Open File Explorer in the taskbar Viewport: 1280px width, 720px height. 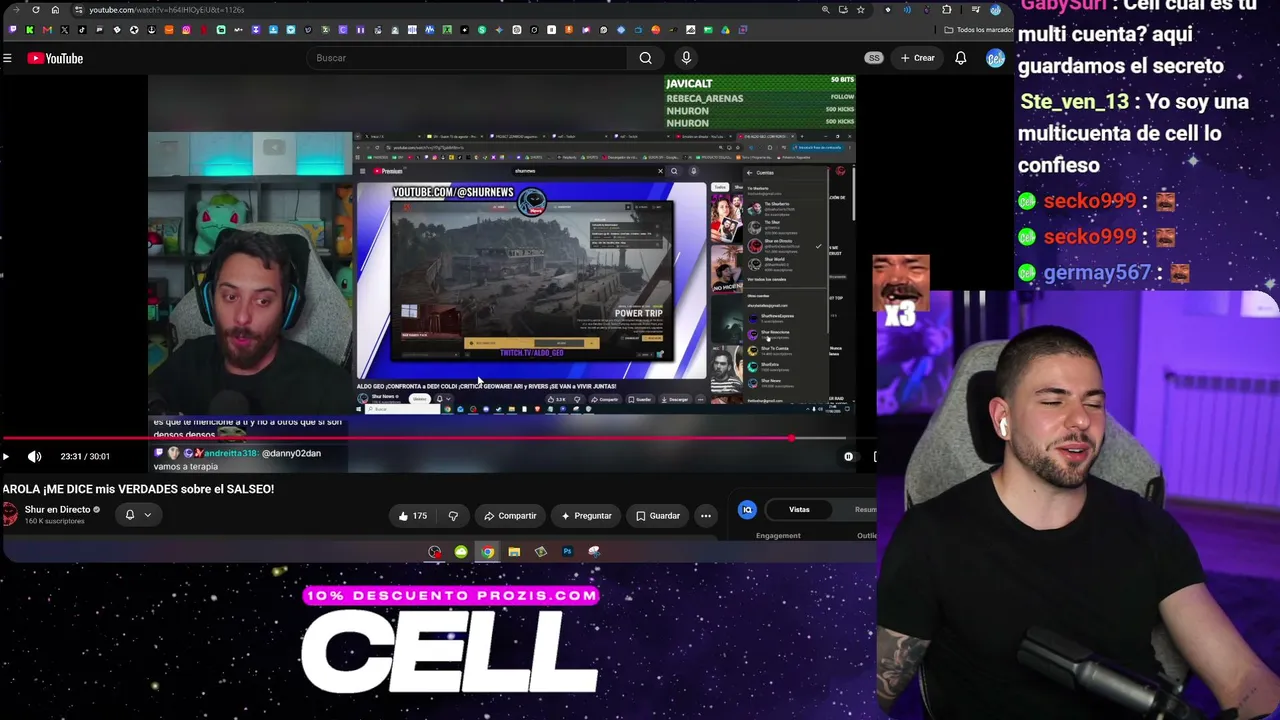514,552
